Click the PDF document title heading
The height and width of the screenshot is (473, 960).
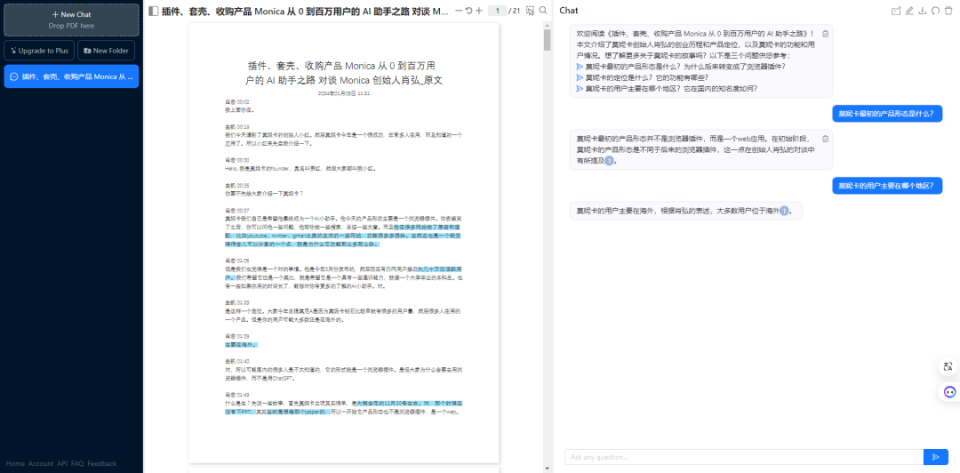click(344, 73)
